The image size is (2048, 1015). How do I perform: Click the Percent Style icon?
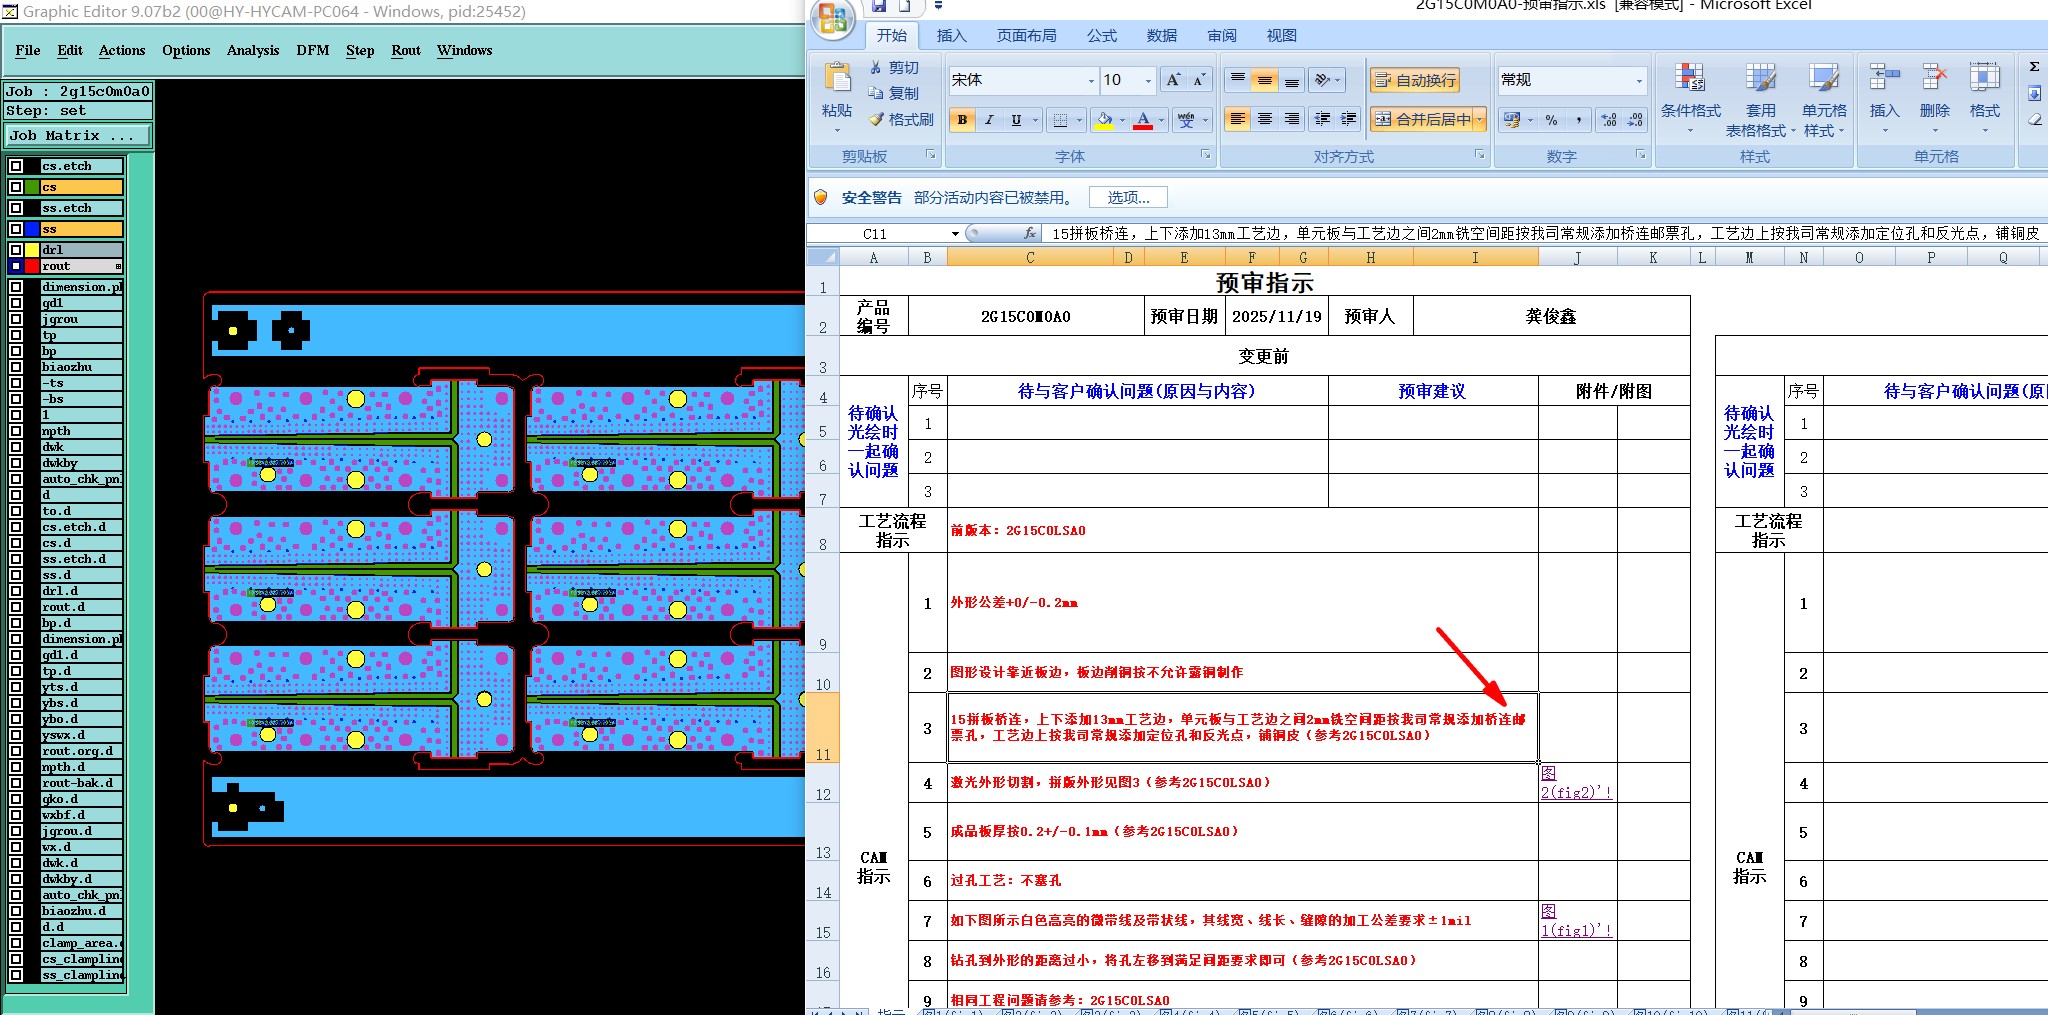(x=1551, y=120)
